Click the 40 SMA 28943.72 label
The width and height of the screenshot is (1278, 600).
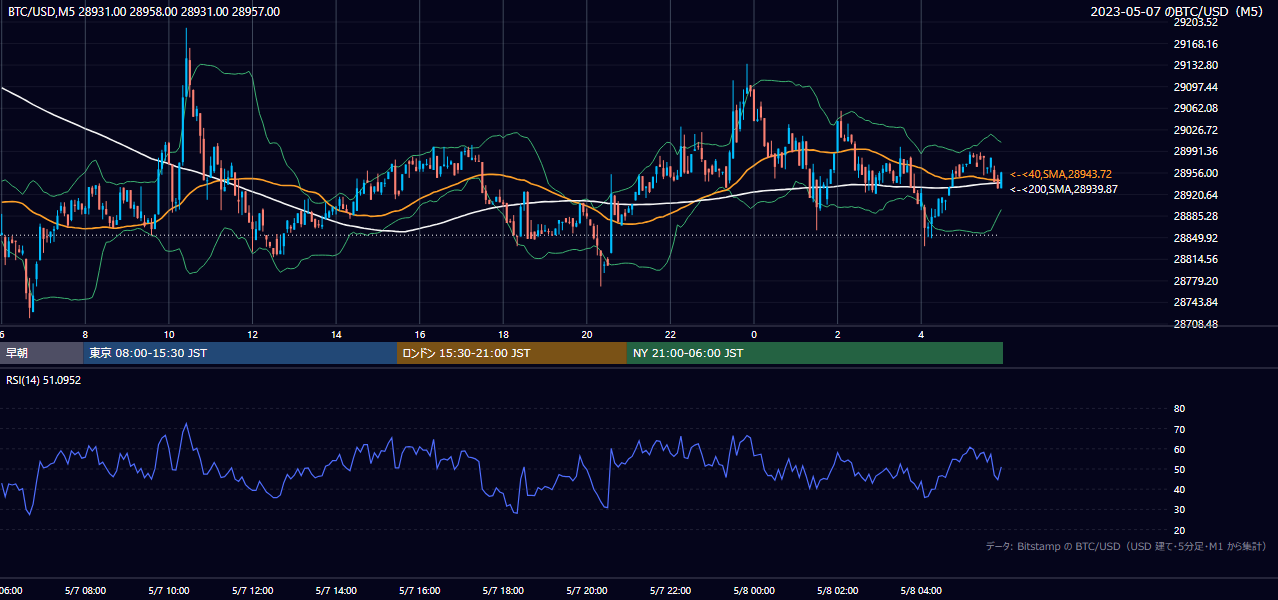coord(1062,174)
